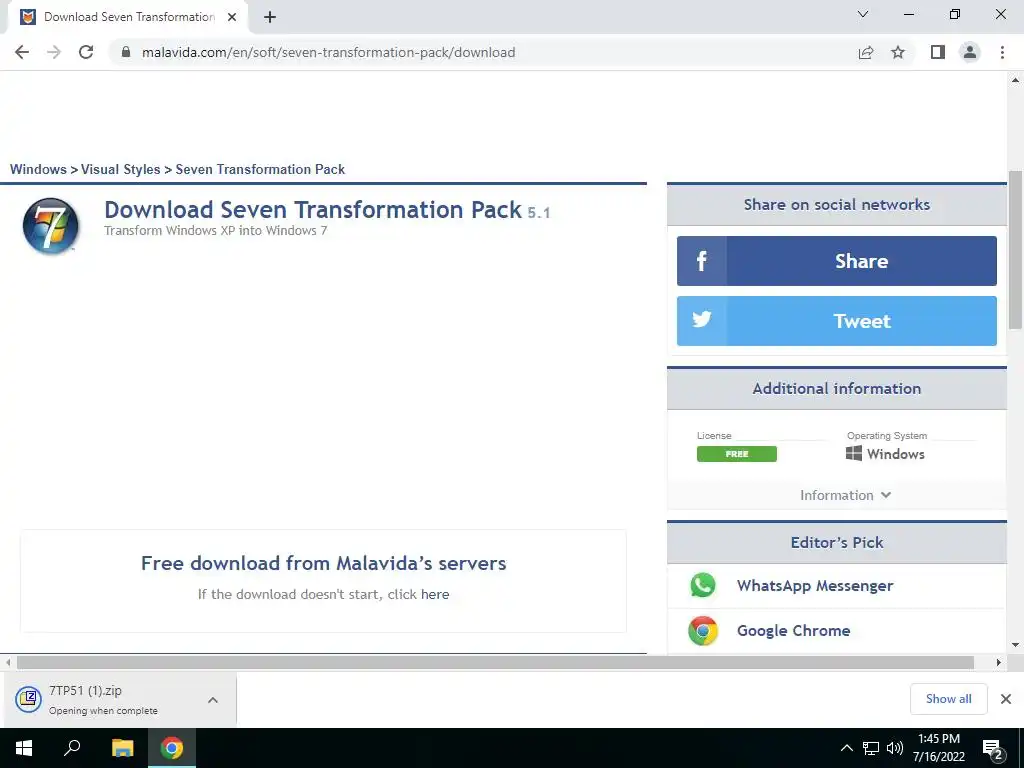Viewport: 1024px width, 768px height.
Task: Click the green FREE license badge
Action: (737, 454)
